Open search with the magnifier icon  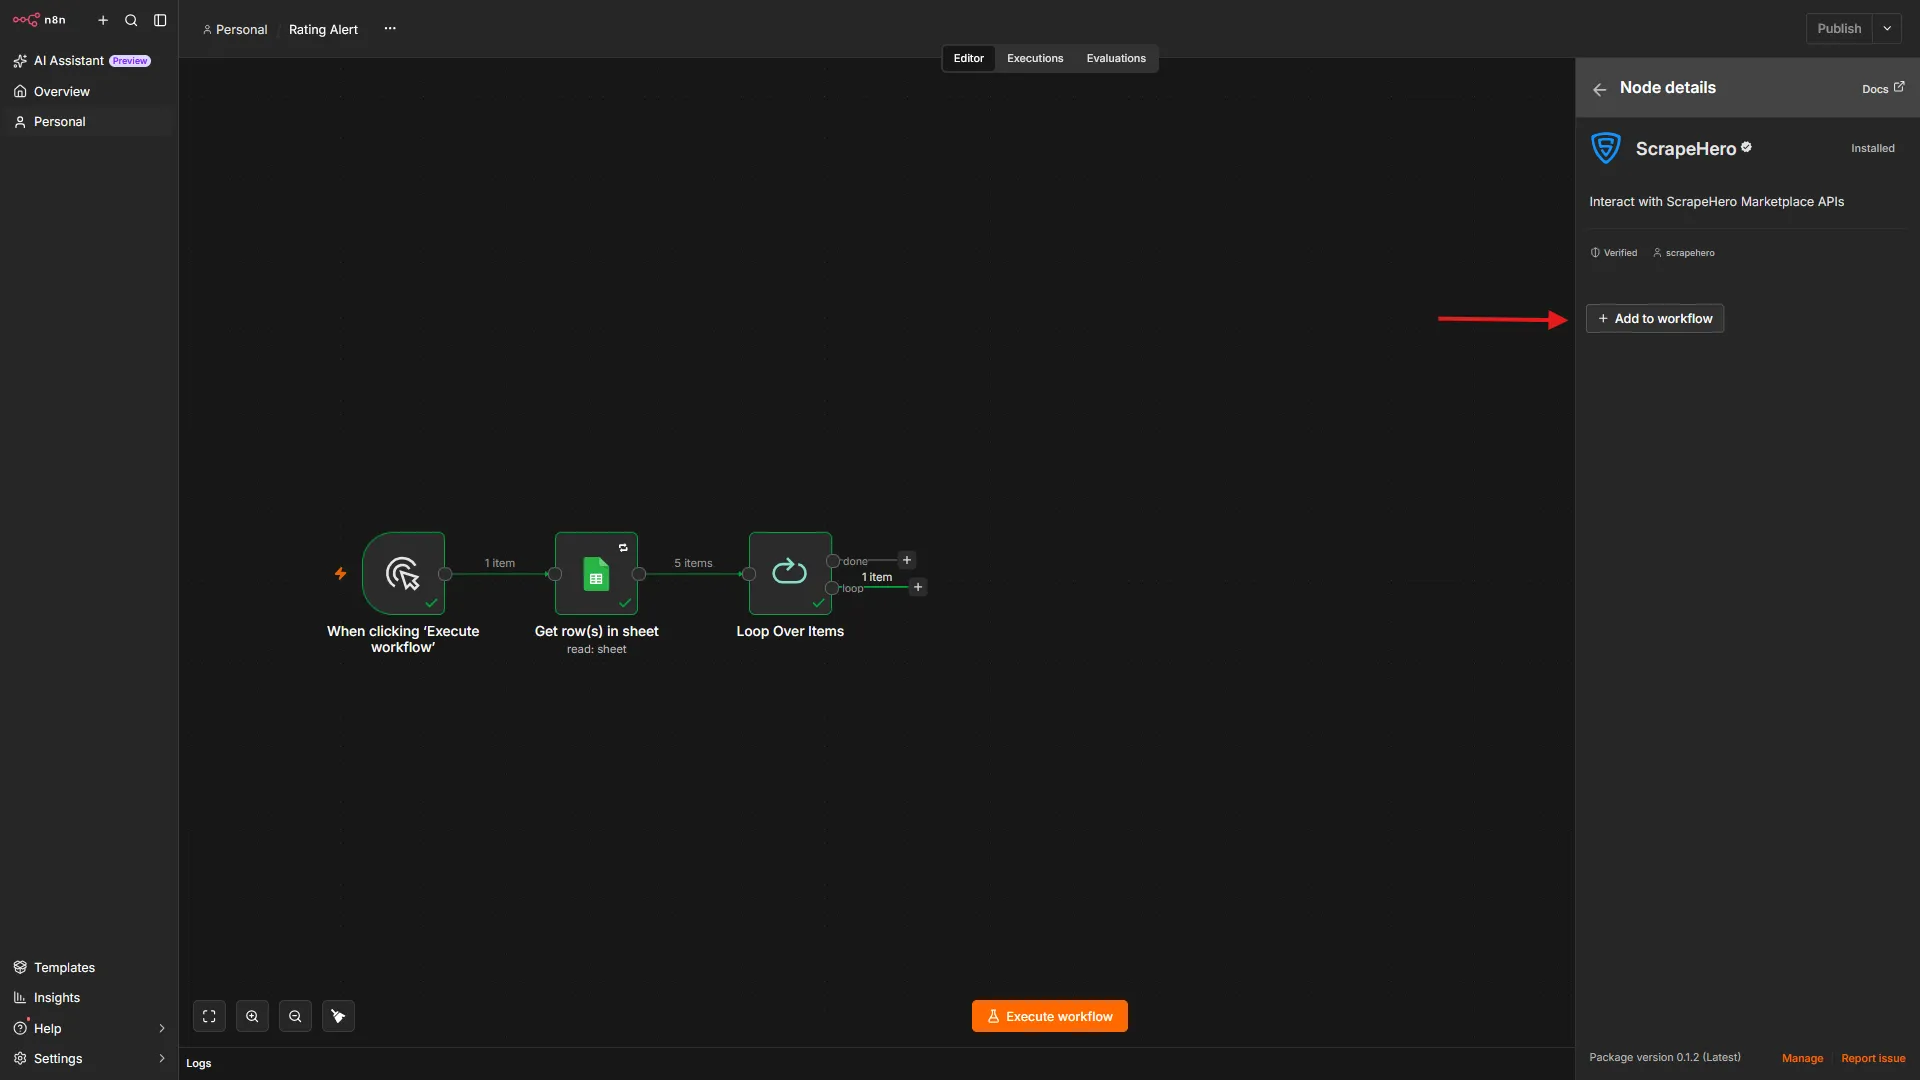131,20
